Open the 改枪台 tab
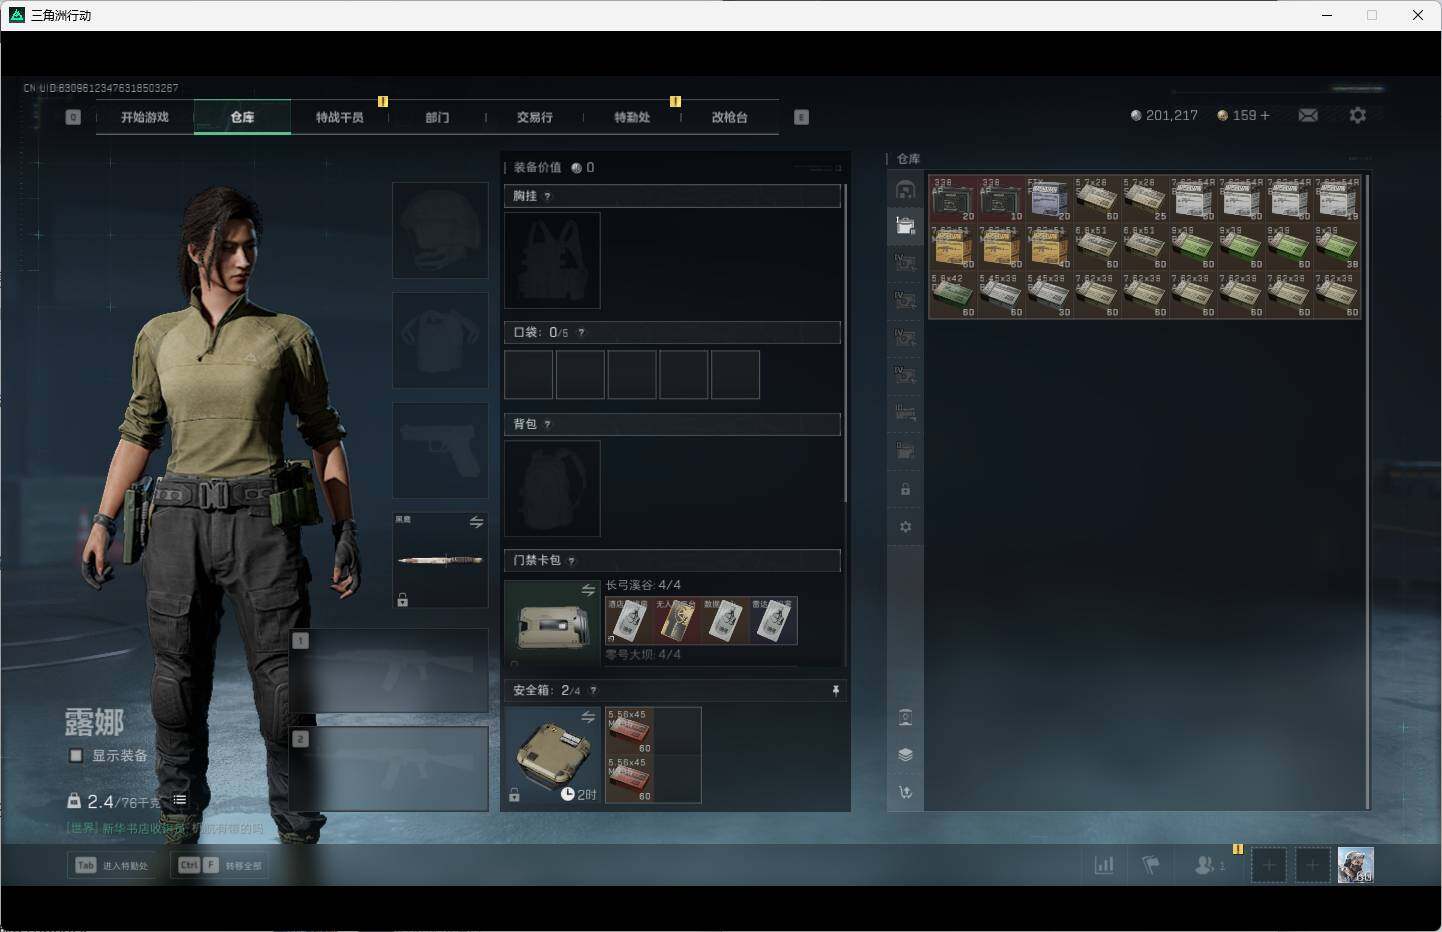1442x932 pixels. point(729,117)
